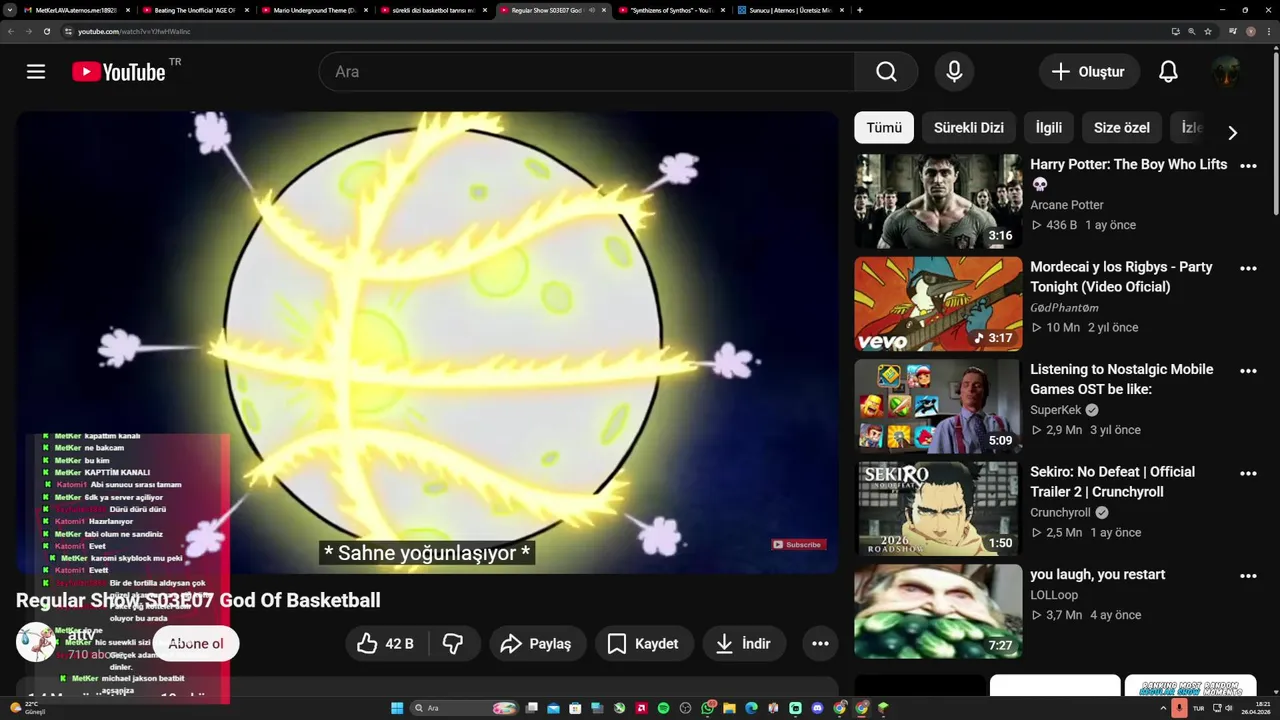
Task: Open the notifications bell
Action: (x=1168, y=72)
